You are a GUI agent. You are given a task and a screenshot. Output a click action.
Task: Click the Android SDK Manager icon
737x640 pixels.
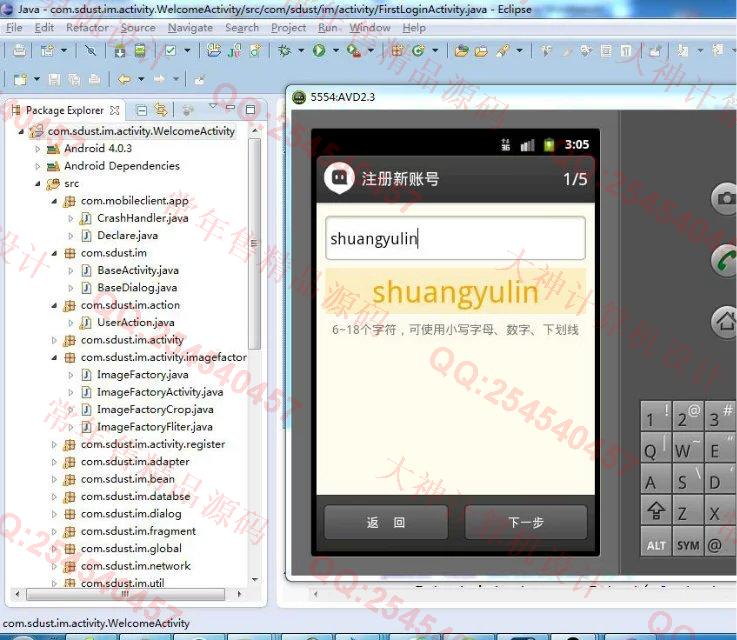click(120, 50)
